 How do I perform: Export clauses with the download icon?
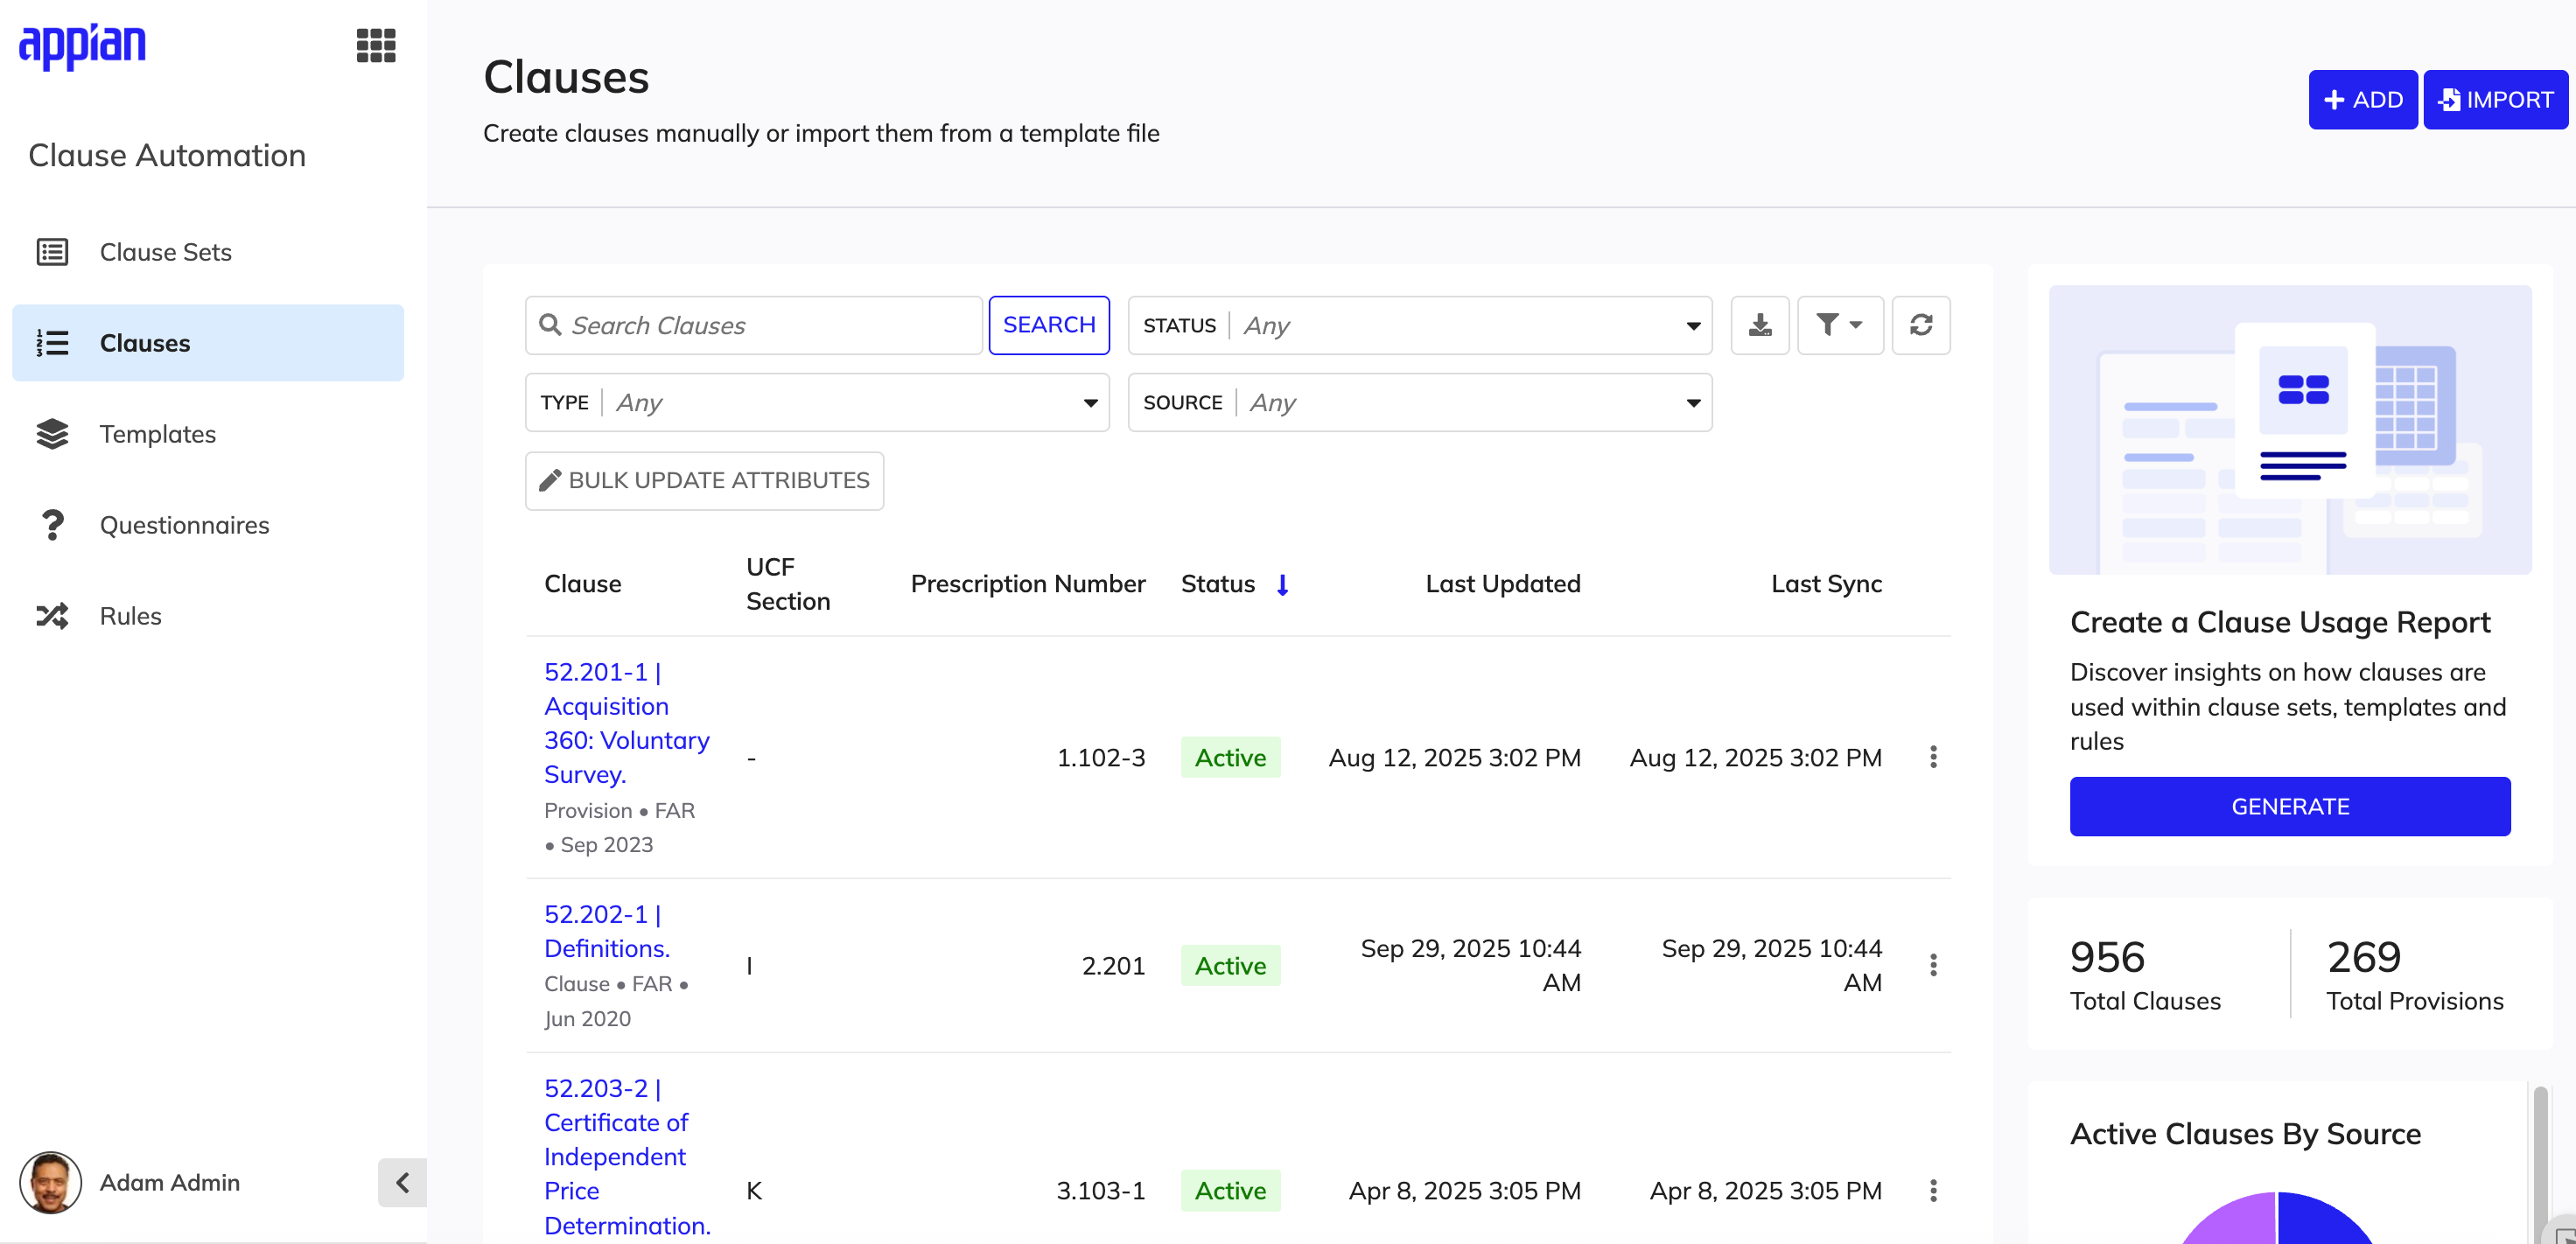[x=1760, y=325]
